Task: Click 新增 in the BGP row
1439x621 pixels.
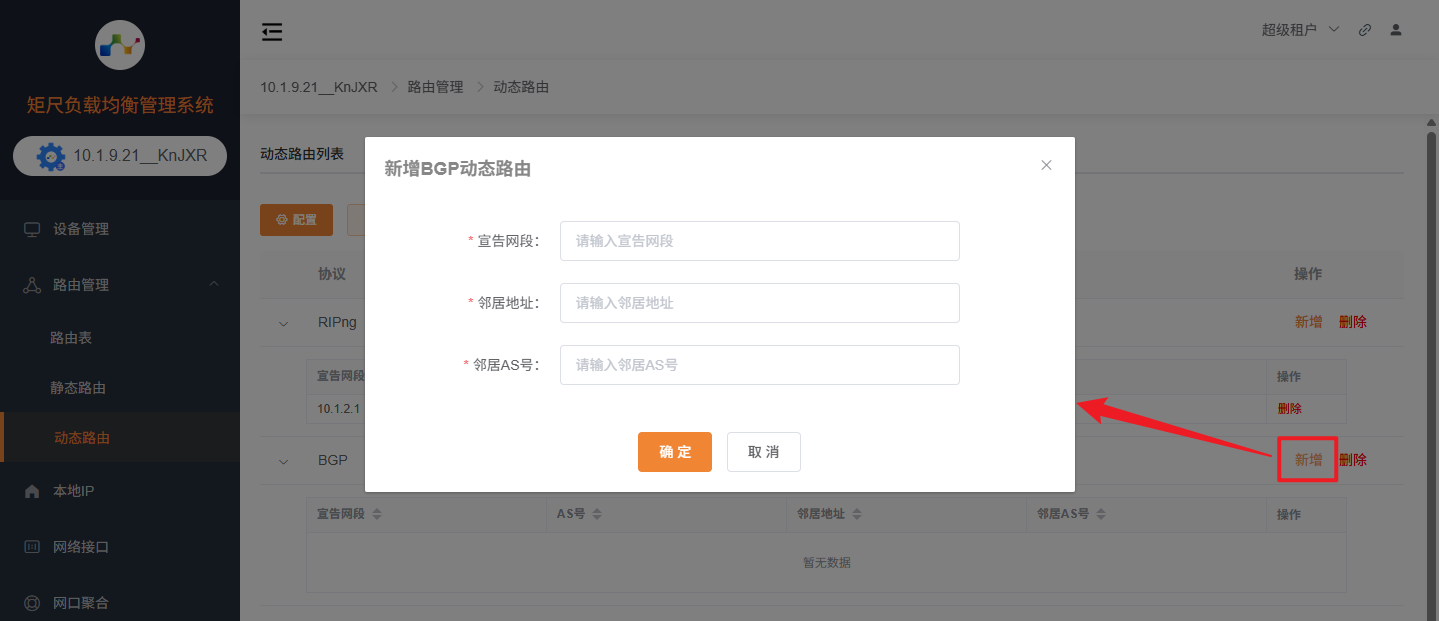Action: [1309, 460]
